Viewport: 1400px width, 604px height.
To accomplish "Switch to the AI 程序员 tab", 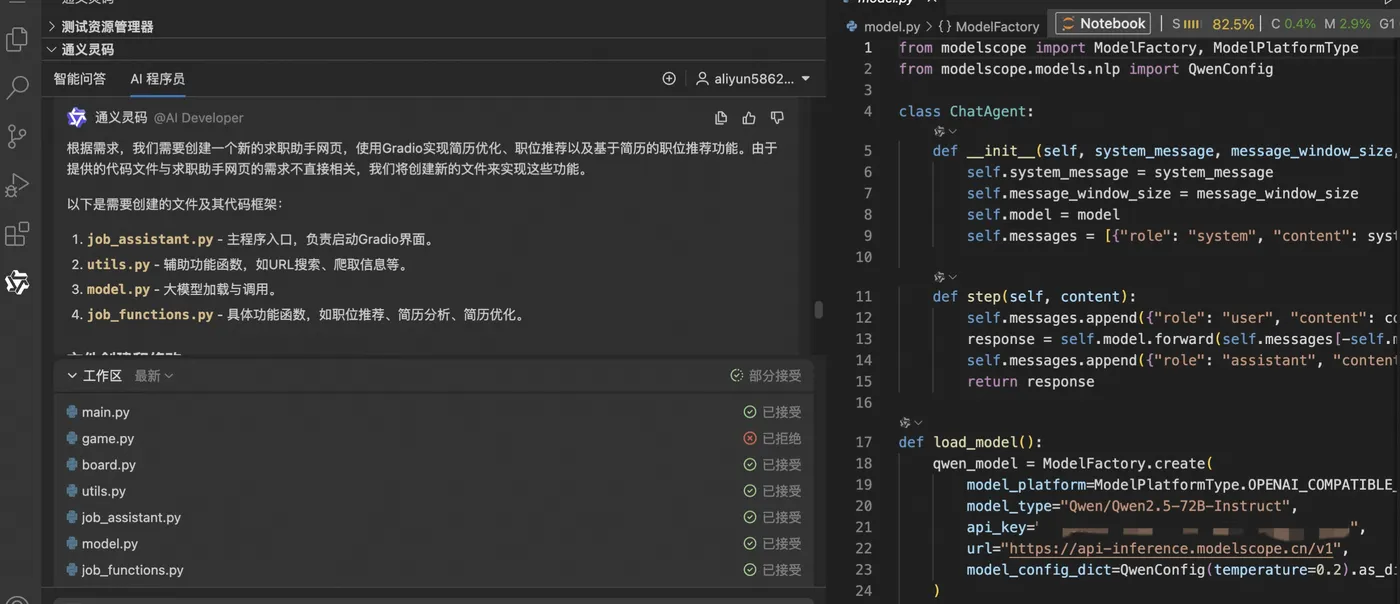I will (158, 79).
